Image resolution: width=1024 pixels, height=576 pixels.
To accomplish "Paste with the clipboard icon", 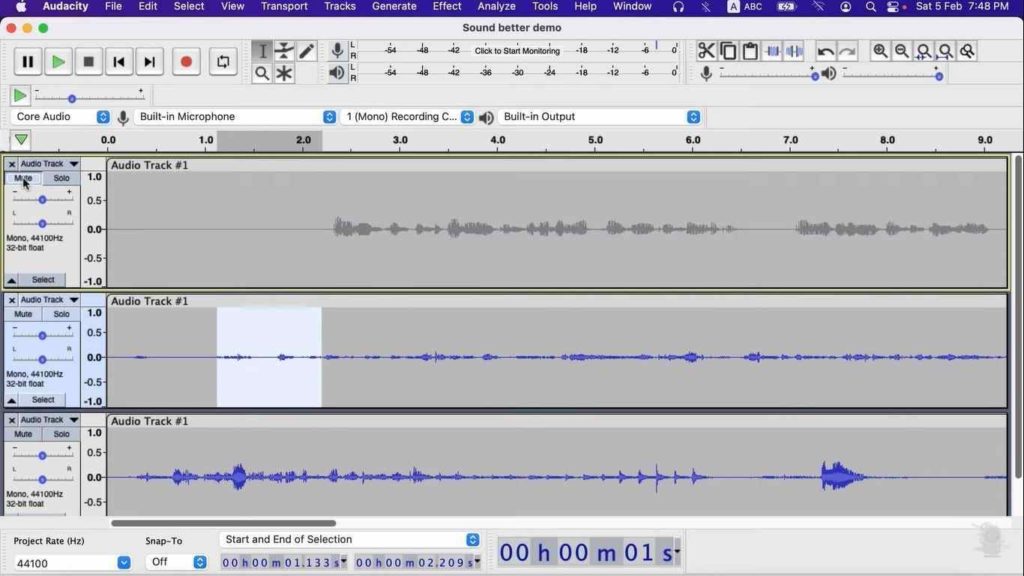I will click(750, 51).
